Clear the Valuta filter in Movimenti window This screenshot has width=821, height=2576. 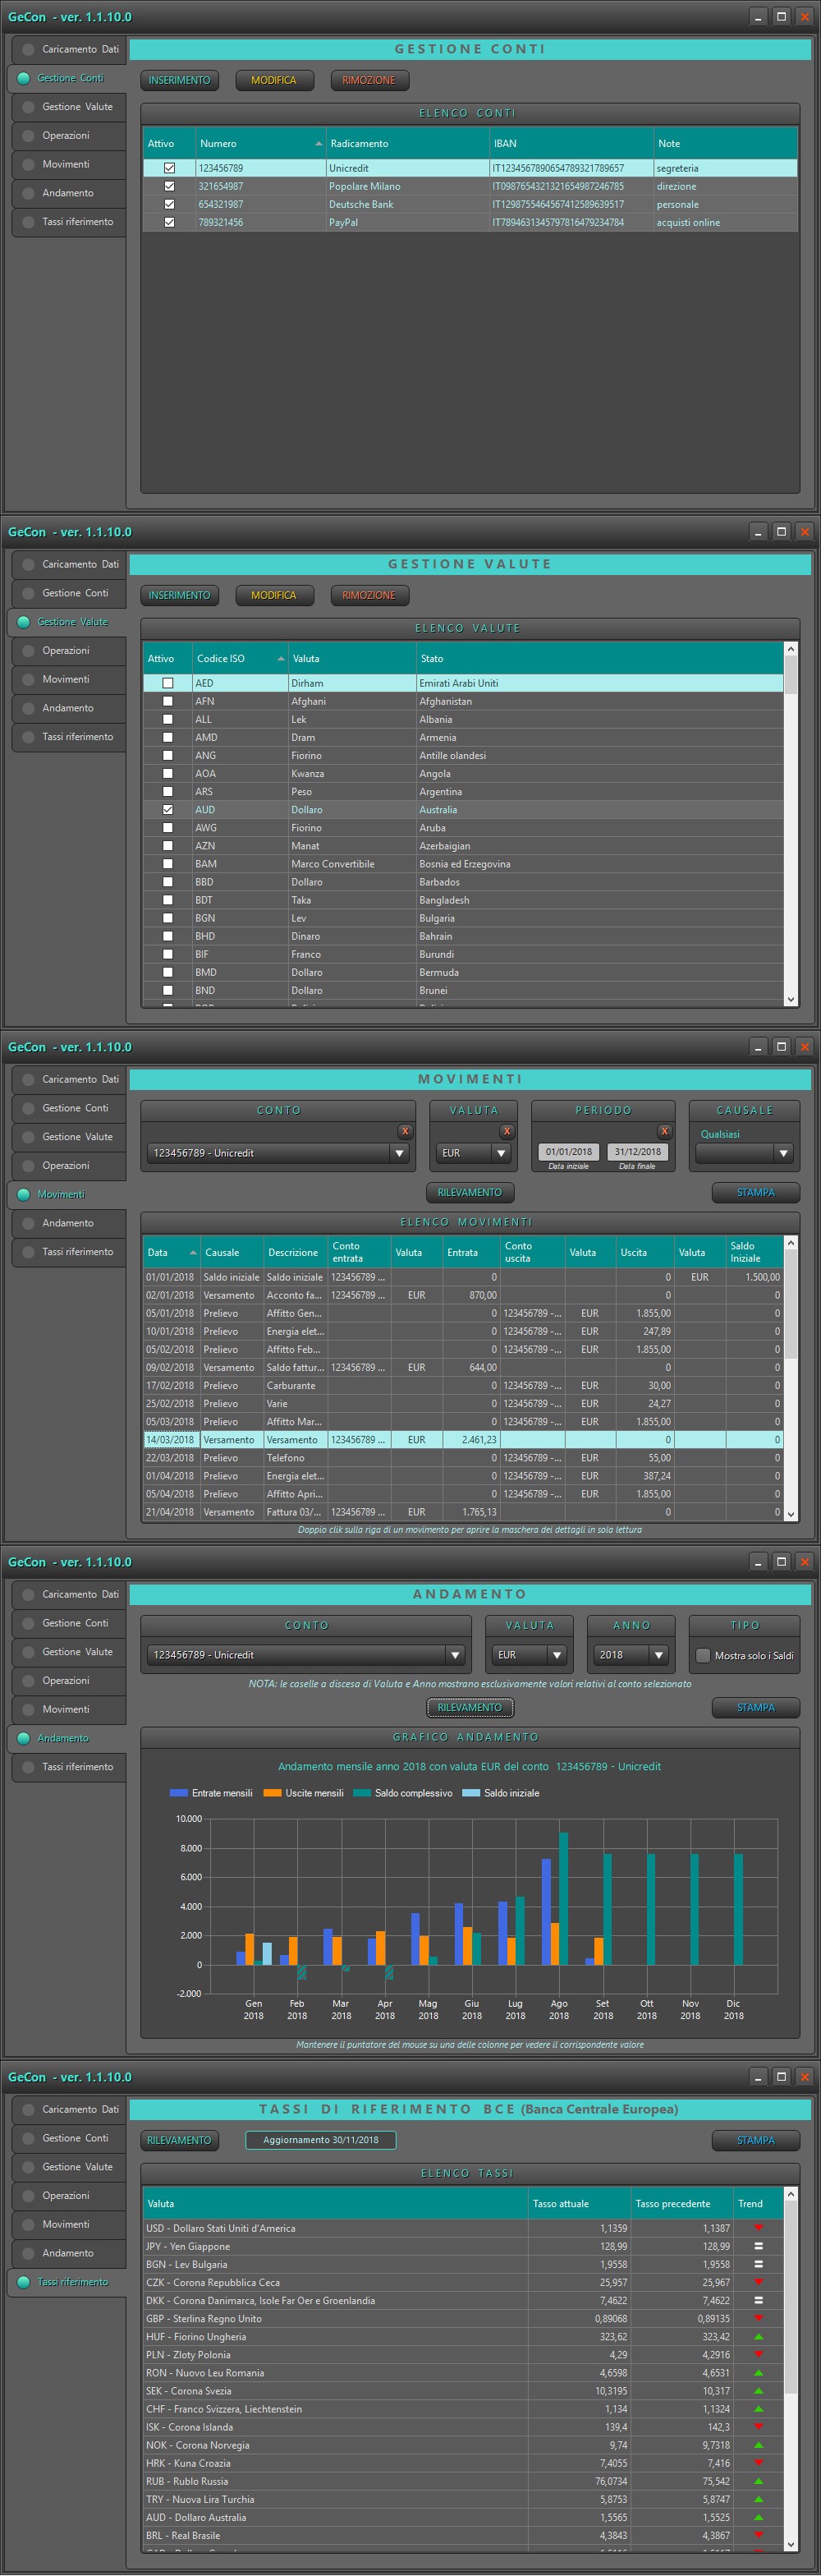507,1131
